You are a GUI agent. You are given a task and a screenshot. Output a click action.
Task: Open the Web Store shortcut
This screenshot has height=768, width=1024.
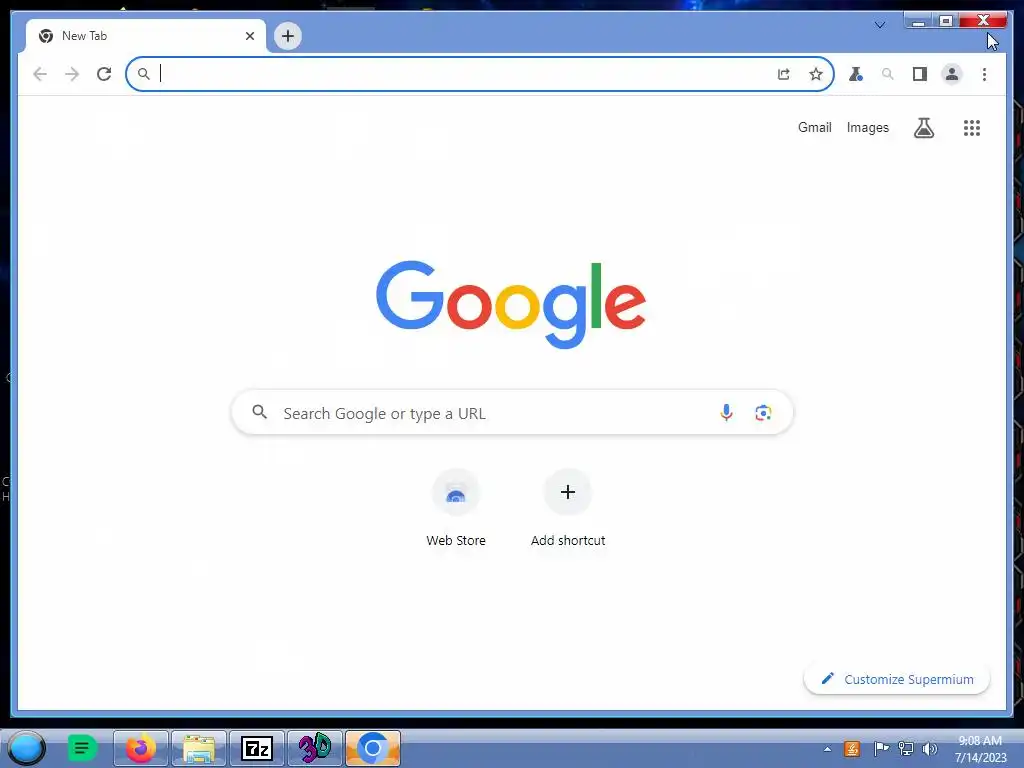coord(456,509)
